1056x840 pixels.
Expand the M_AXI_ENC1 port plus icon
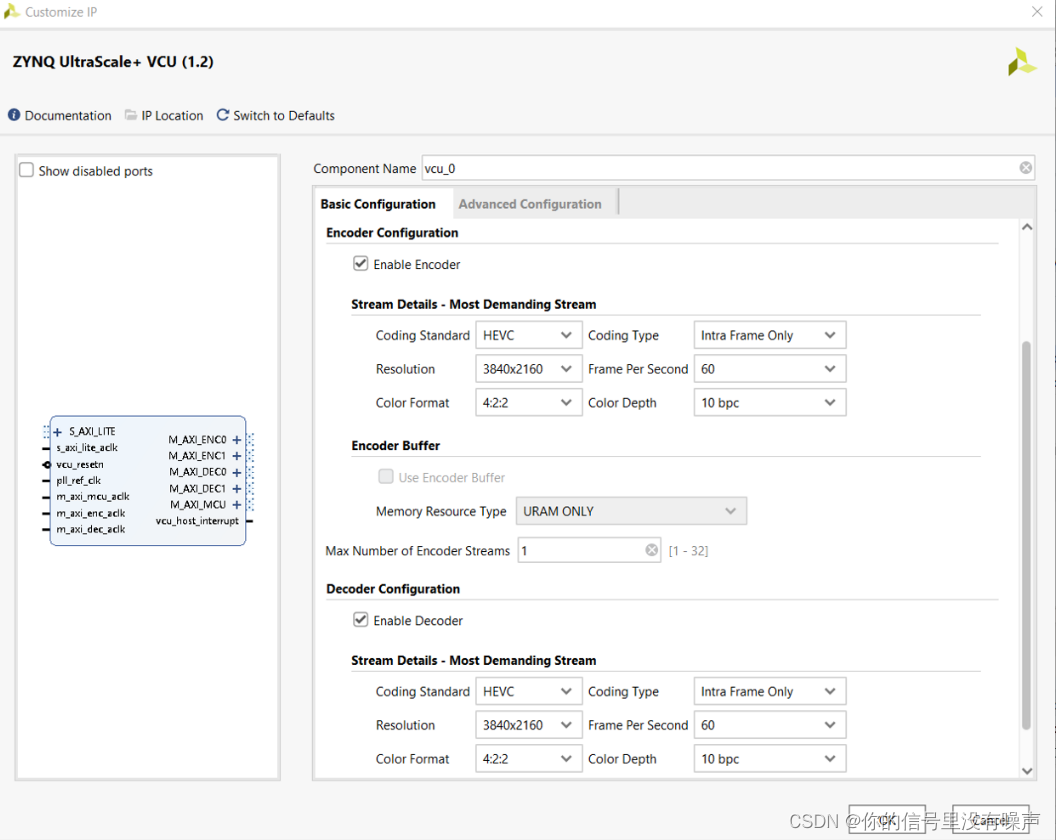[x=236, y=456]
